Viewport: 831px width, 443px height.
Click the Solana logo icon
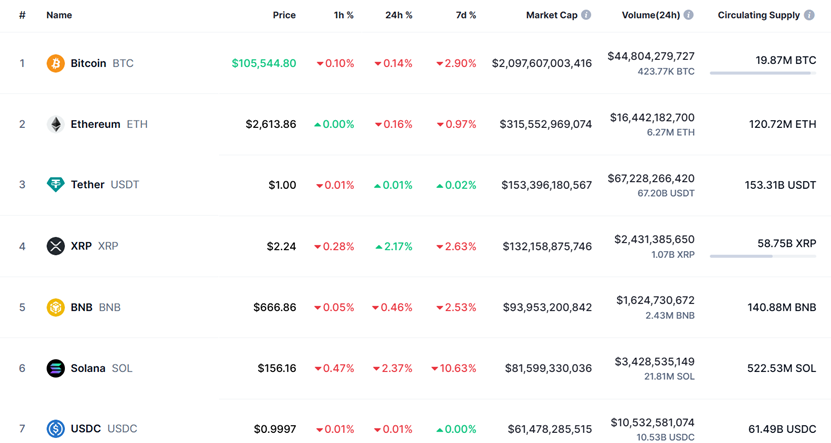coord(56,368)
